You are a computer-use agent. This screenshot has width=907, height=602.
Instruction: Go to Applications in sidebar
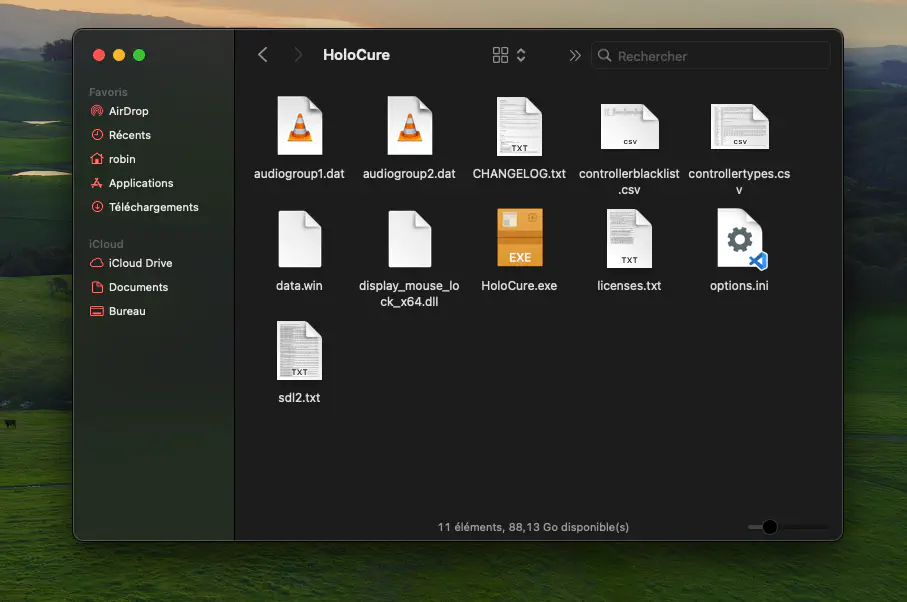click(140, 183)
